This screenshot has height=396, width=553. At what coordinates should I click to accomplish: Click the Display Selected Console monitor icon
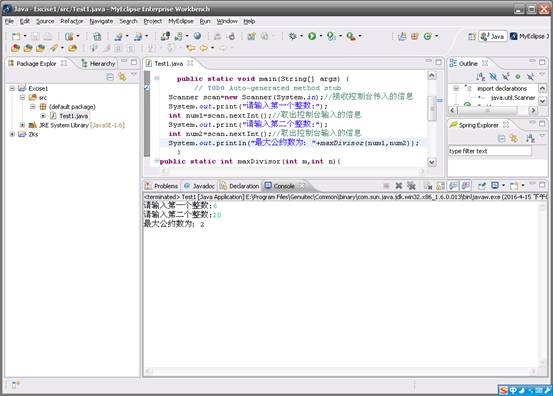pos(495,185)
